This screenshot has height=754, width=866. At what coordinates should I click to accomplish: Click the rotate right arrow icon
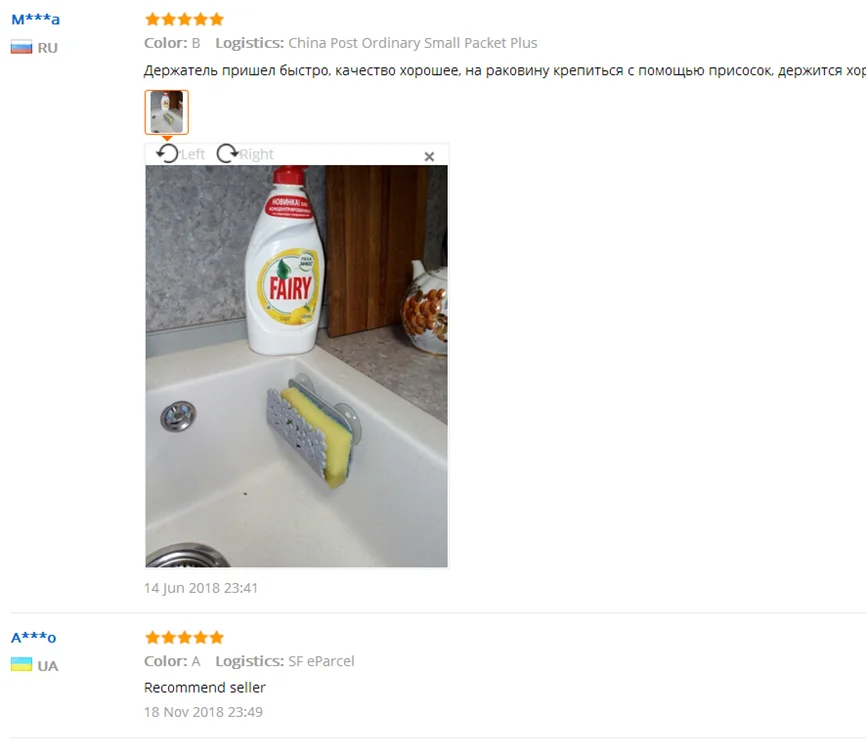227,153
